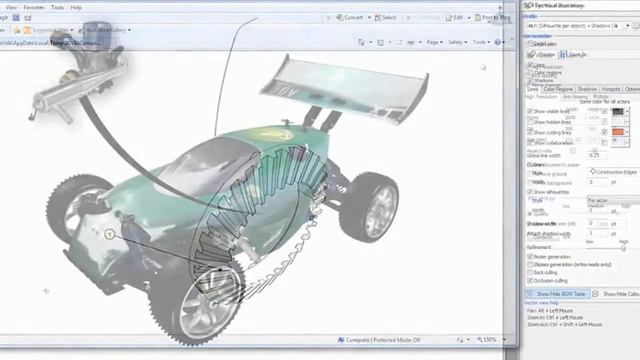Click the print icon in command bar

(x=411, y=42)
